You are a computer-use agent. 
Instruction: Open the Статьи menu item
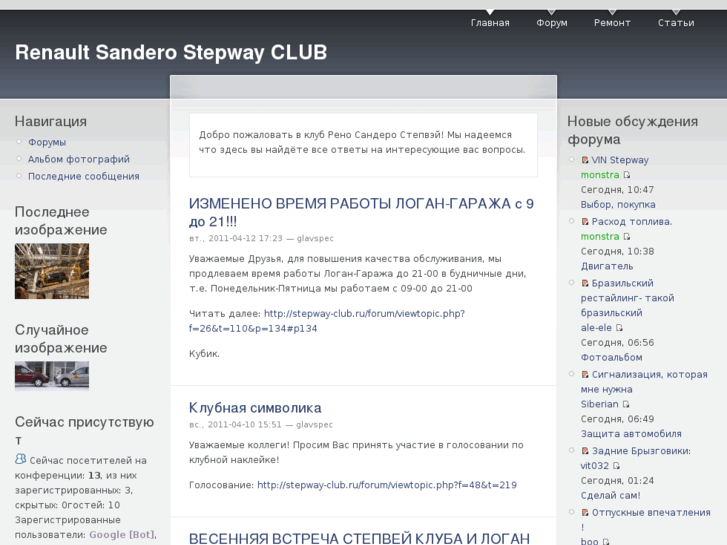[676, 23]
